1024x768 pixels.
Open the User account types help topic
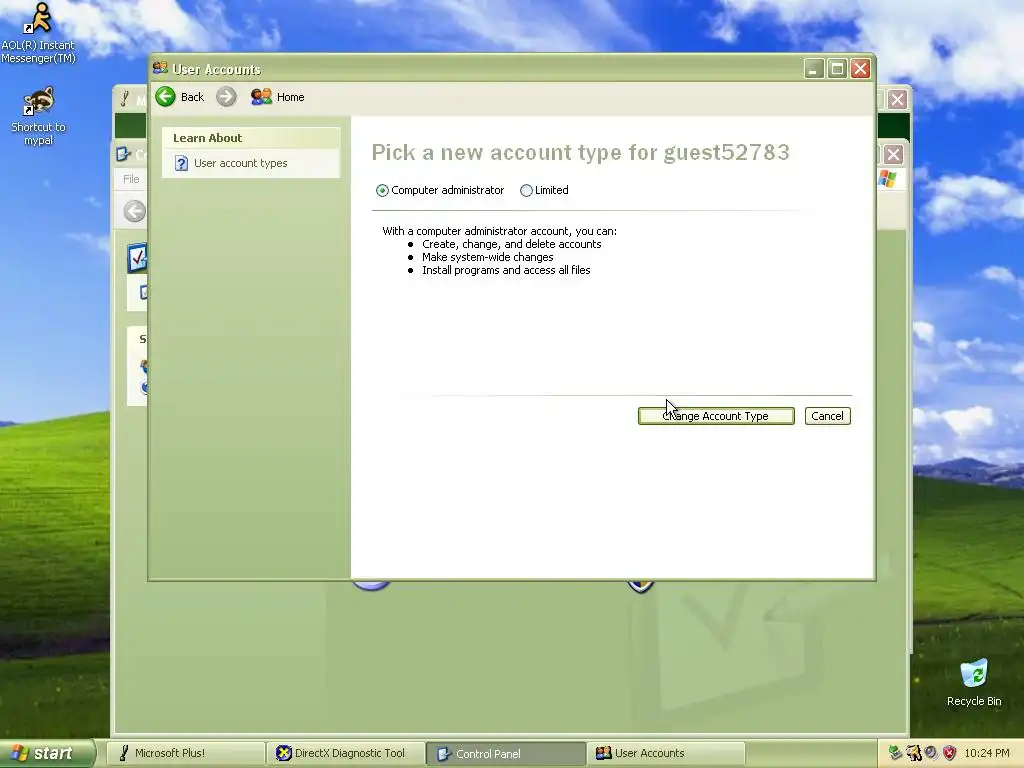(240, 163)
